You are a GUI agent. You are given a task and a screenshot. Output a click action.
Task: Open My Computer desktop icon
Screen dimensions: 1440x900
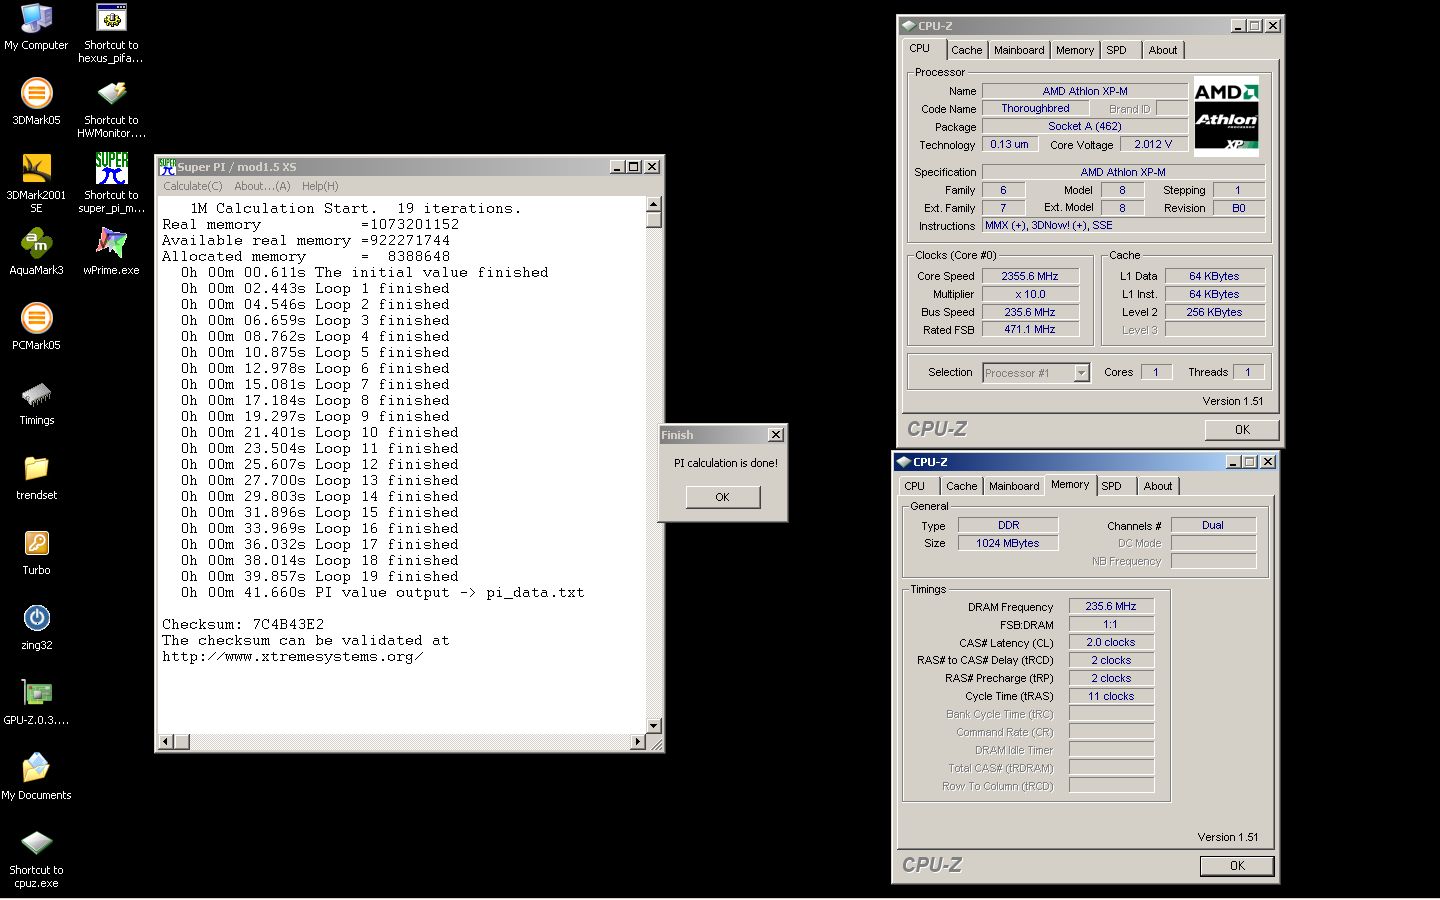tap(36, 27)
